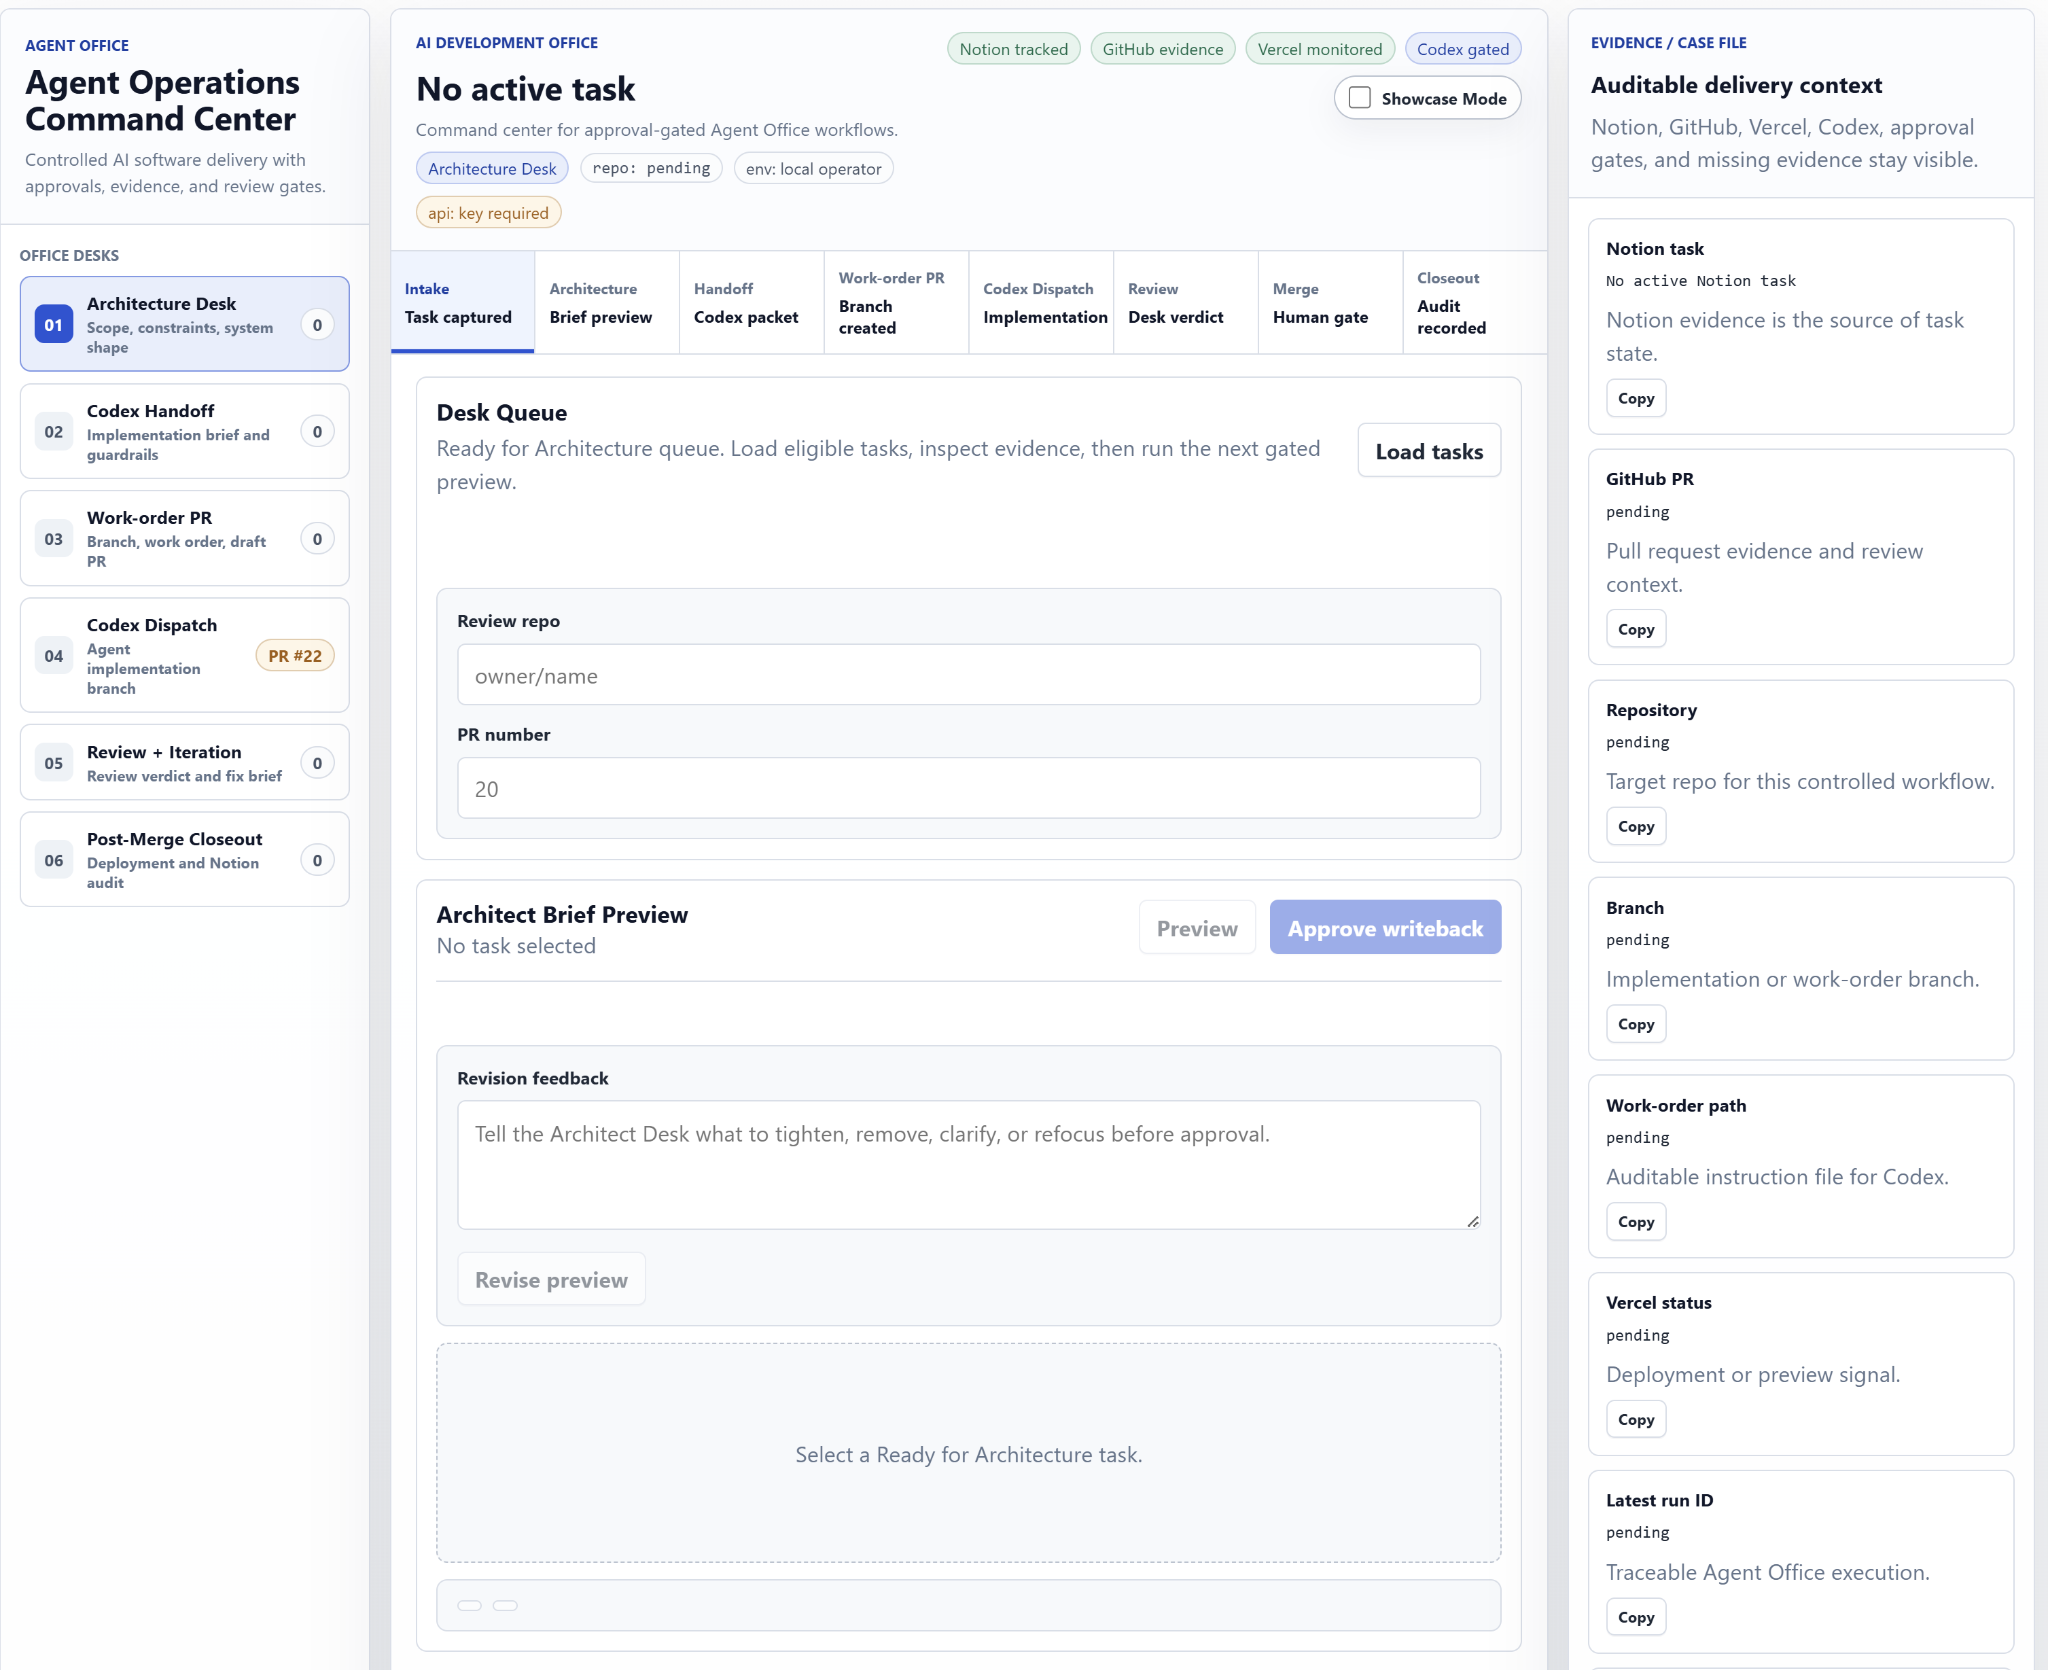Click the Load tasks button
The width and height of the screenshot is (2048, 1670).
(1429, 451)
